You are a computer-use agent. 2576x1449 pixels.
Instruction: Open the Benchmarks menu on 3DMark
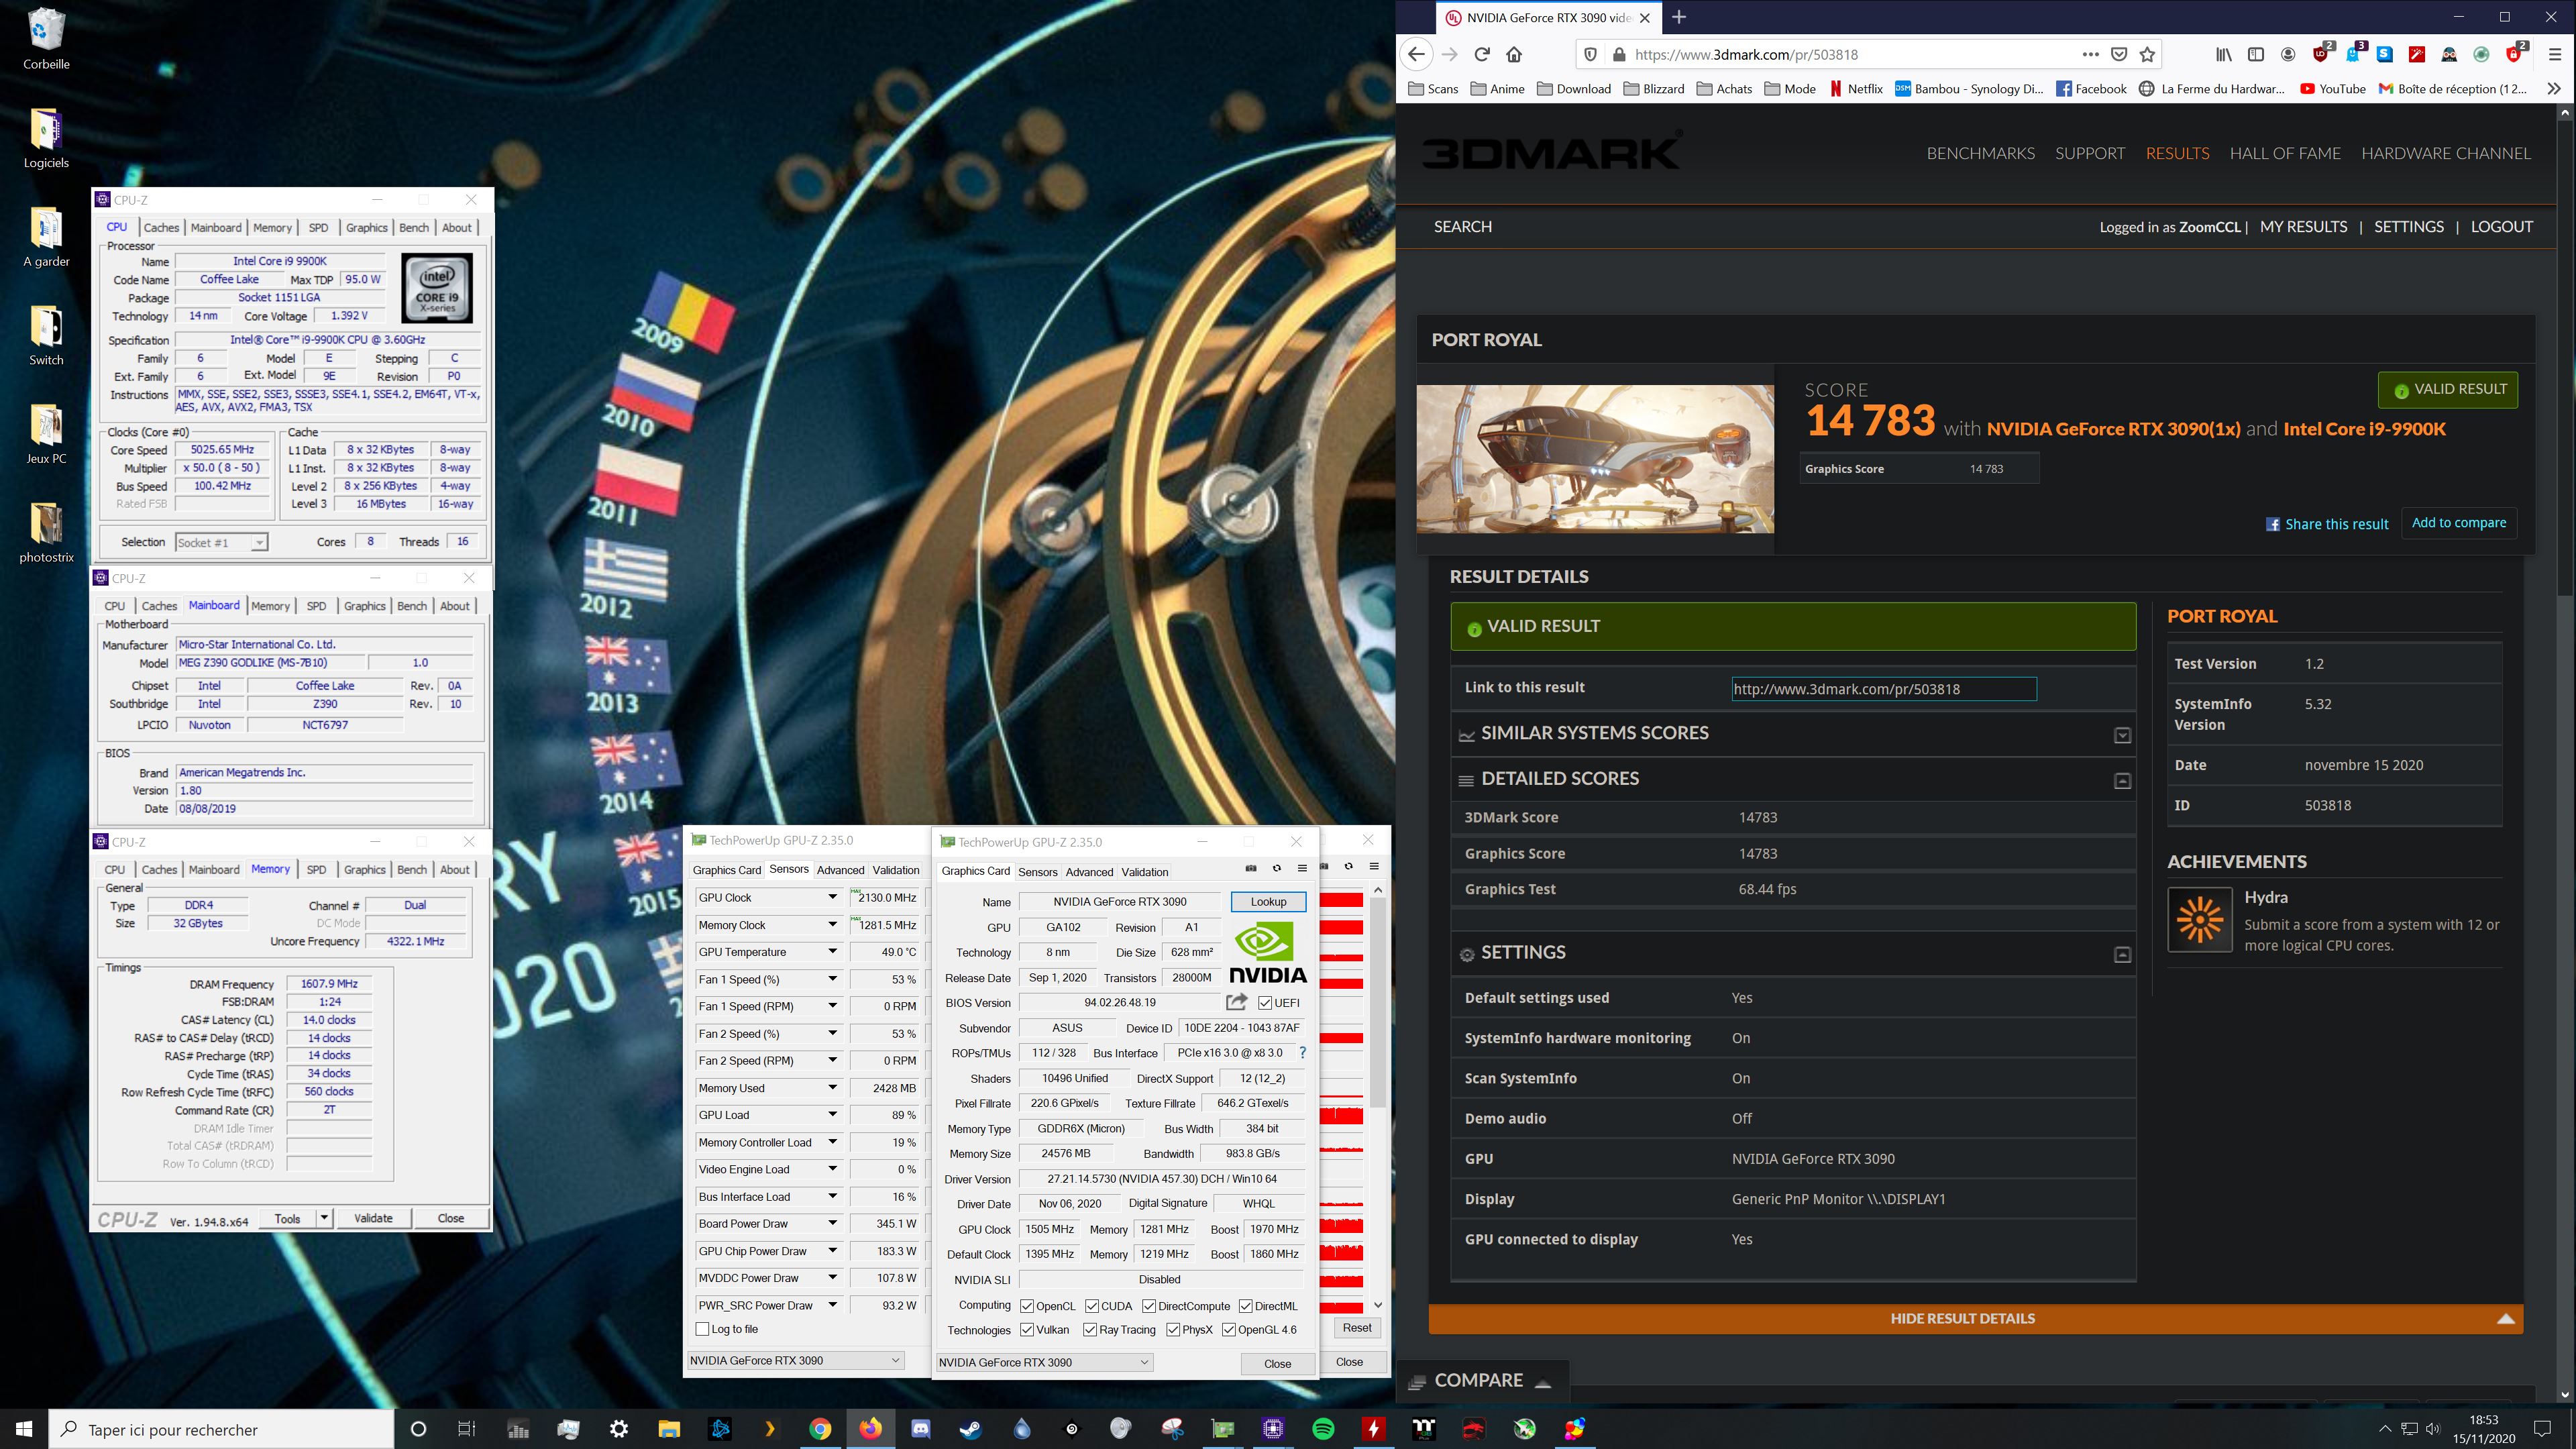click(1980, 153)
